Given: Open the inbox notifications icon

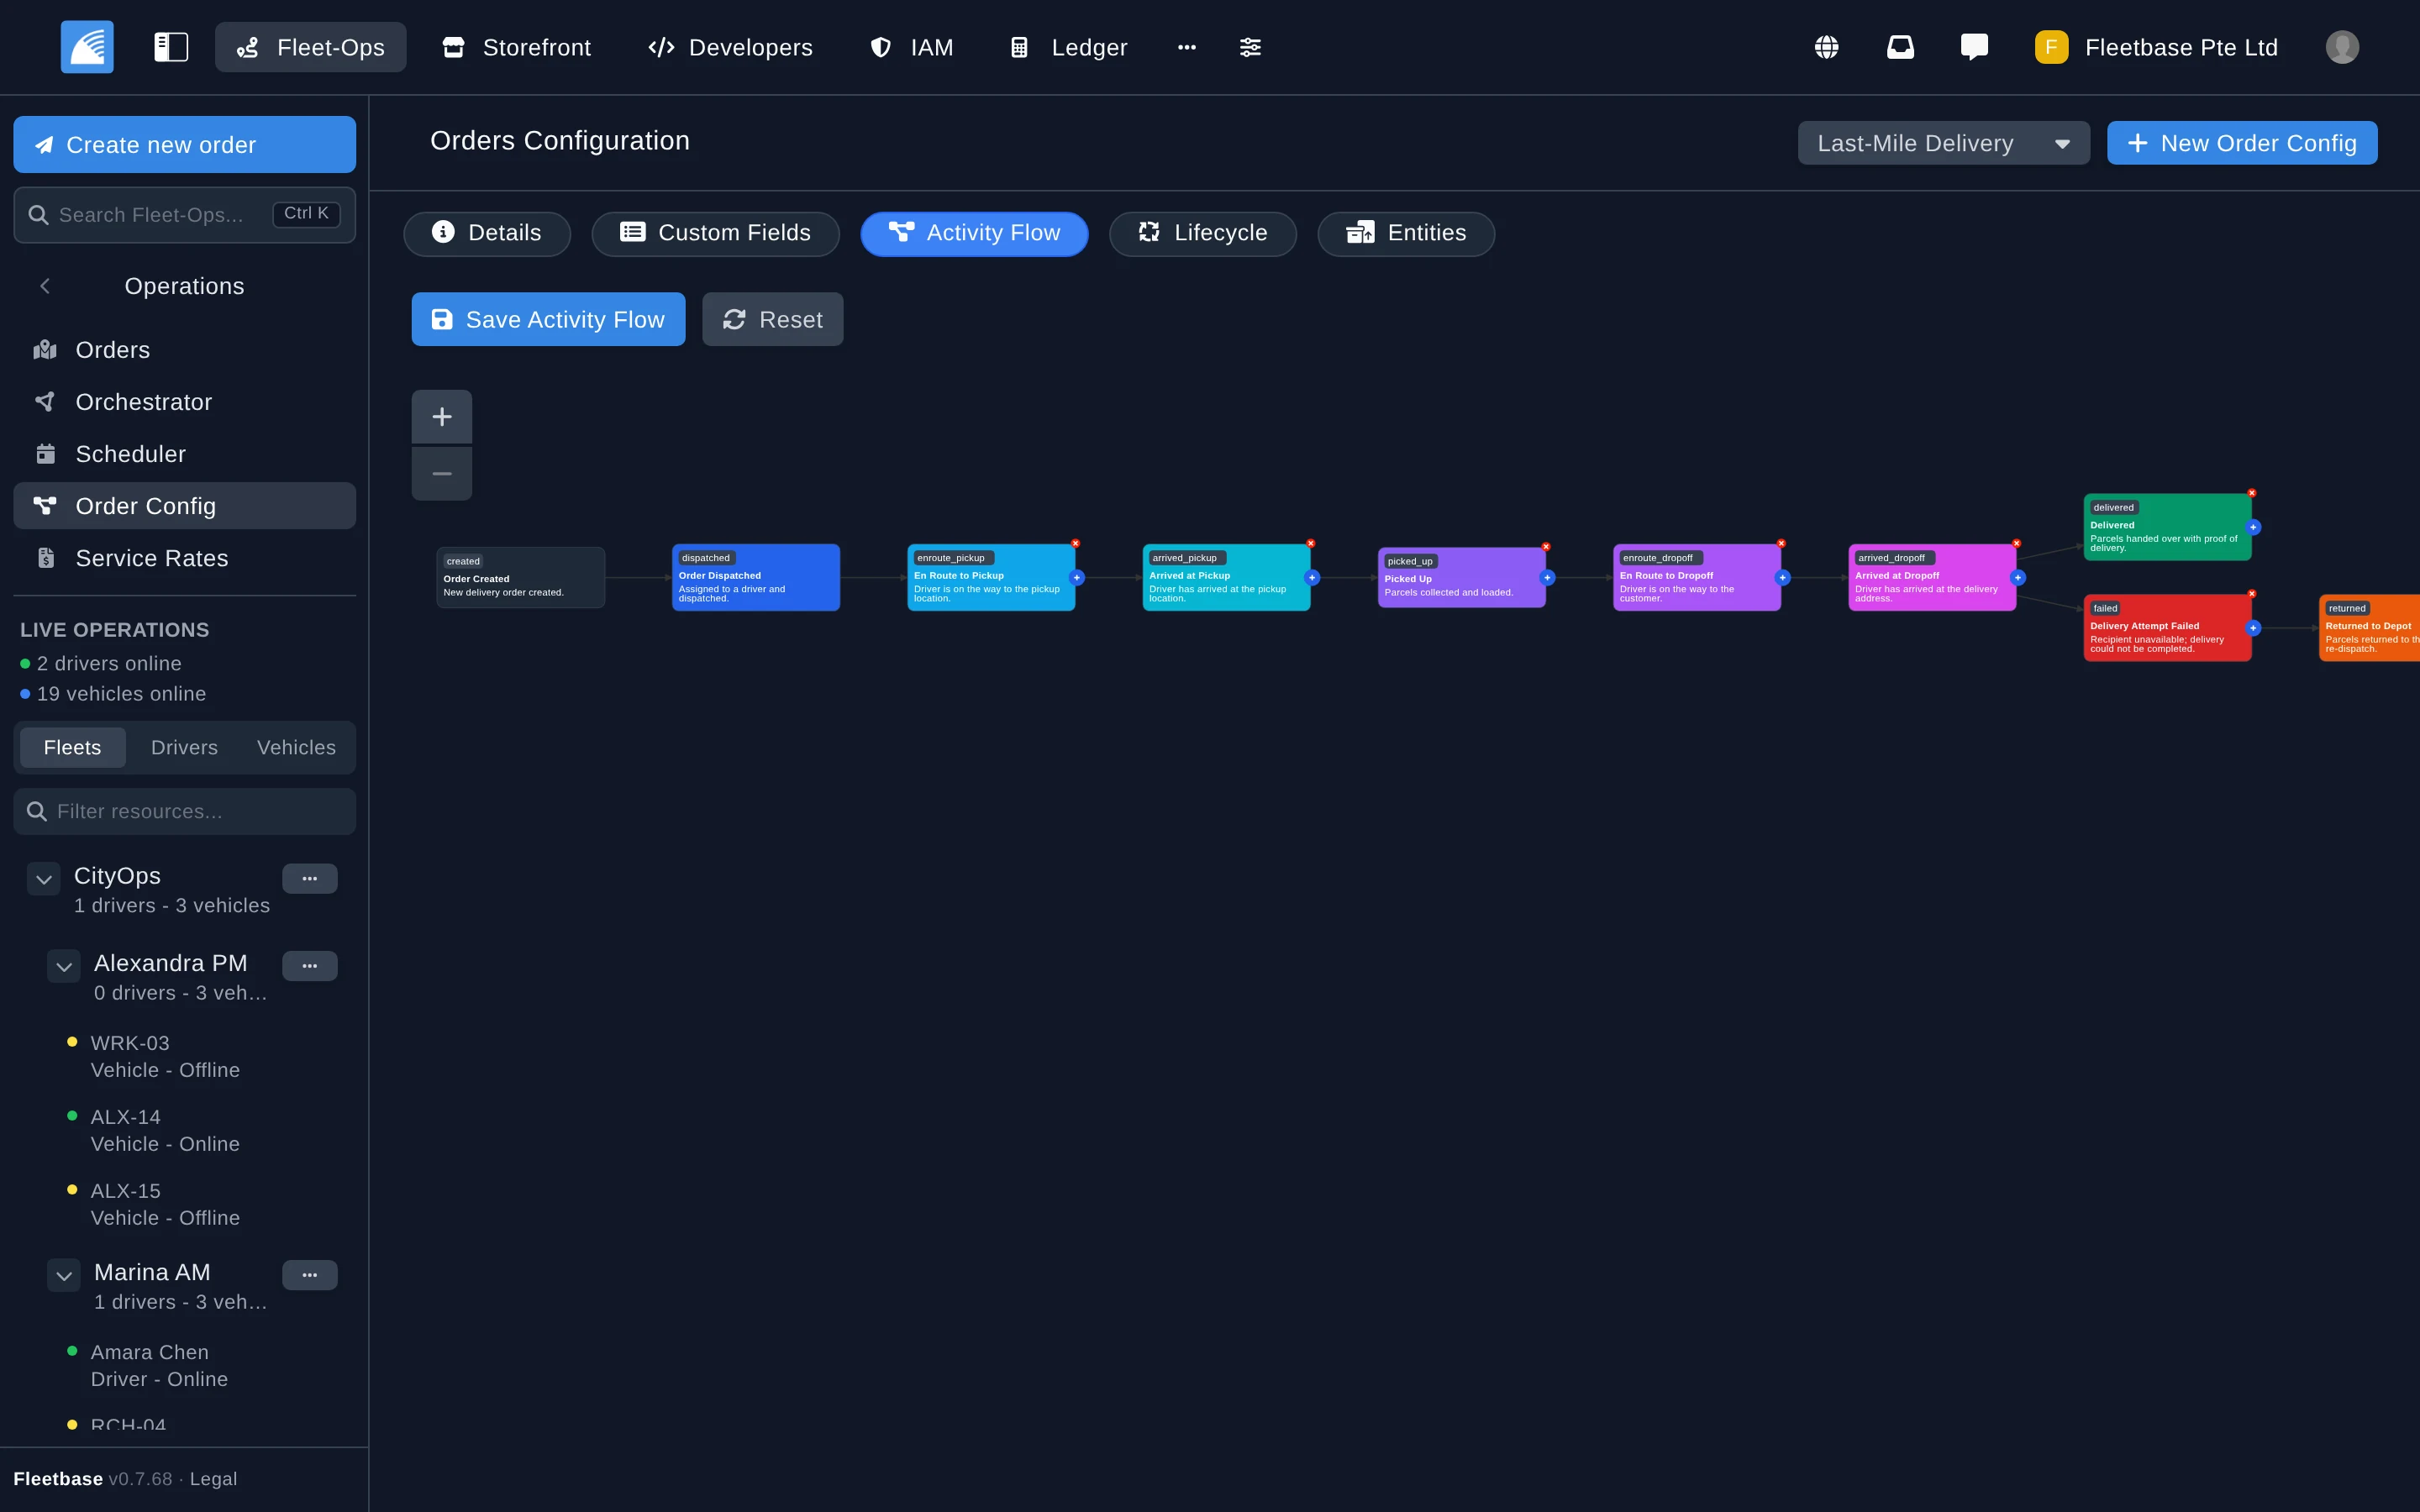Looking at the screenshot, I should point(1900,47).
